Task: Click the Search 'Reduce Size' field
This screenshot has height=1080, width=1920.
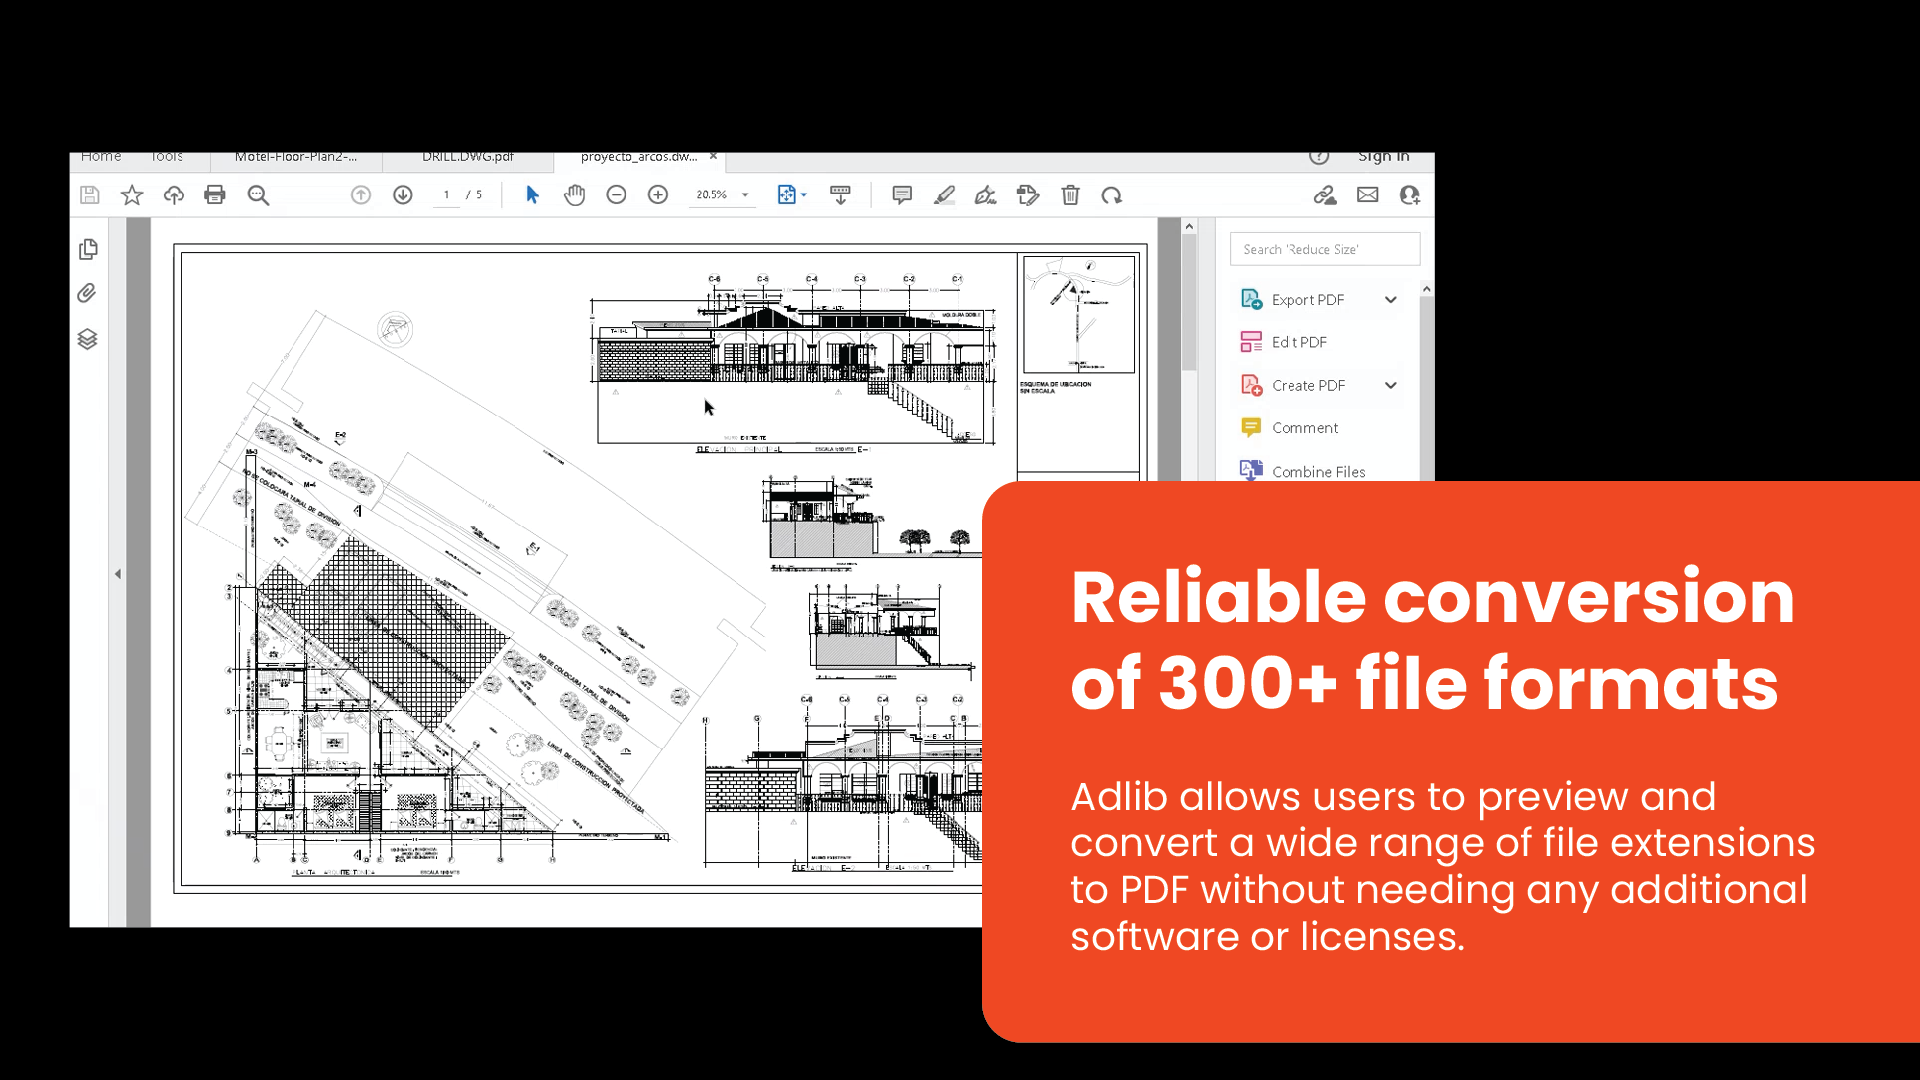Action: pos(1324,249)
